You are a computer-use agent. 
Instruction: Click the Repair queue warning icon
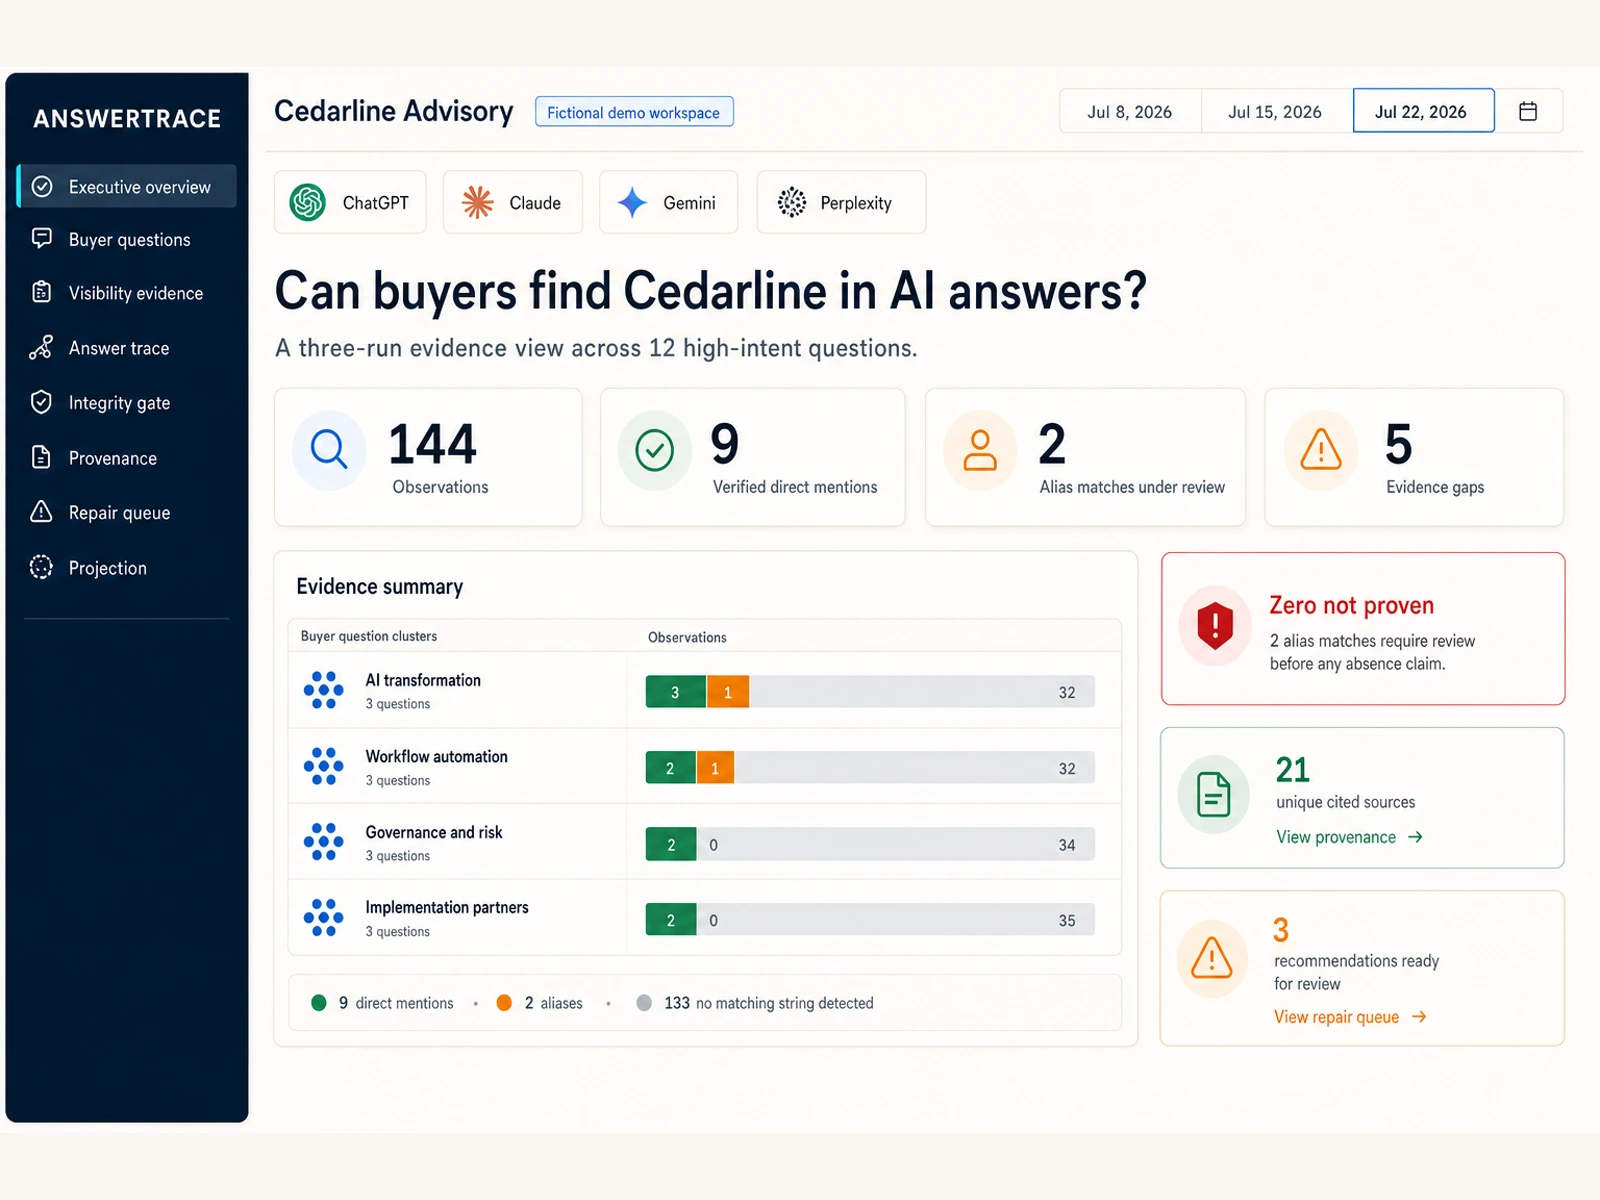pyautogui.click(x=41, y=511)
